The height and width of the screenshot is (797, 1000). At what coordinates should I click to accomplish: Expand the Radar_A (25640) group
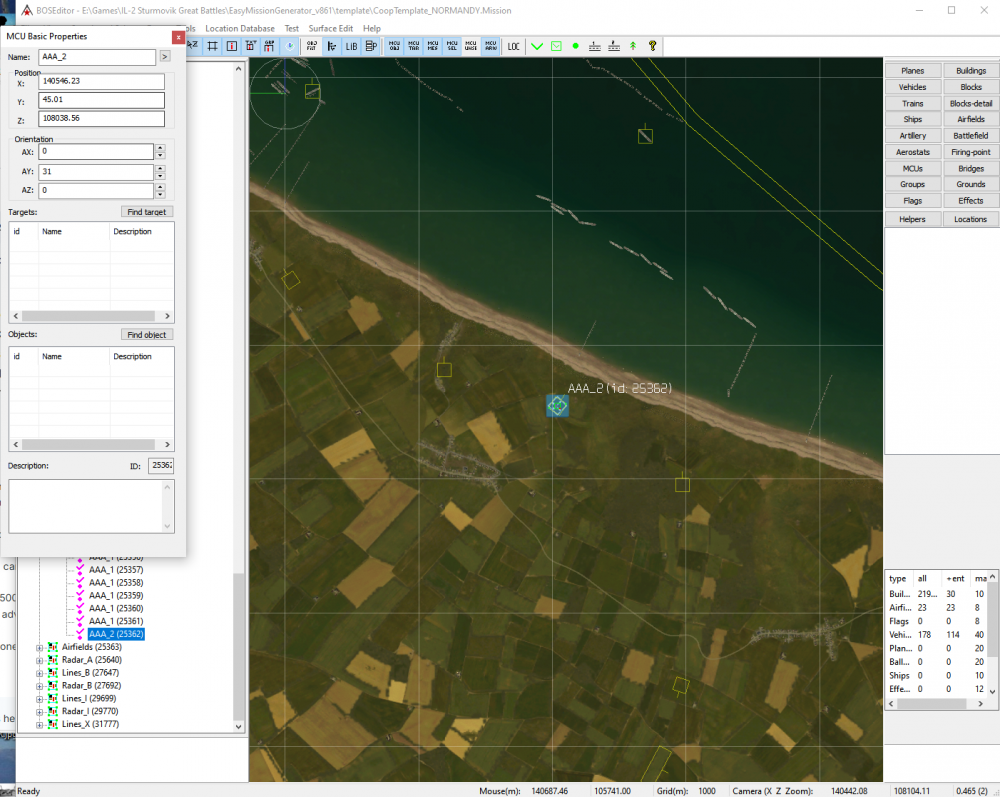click(x=40, y=660)
